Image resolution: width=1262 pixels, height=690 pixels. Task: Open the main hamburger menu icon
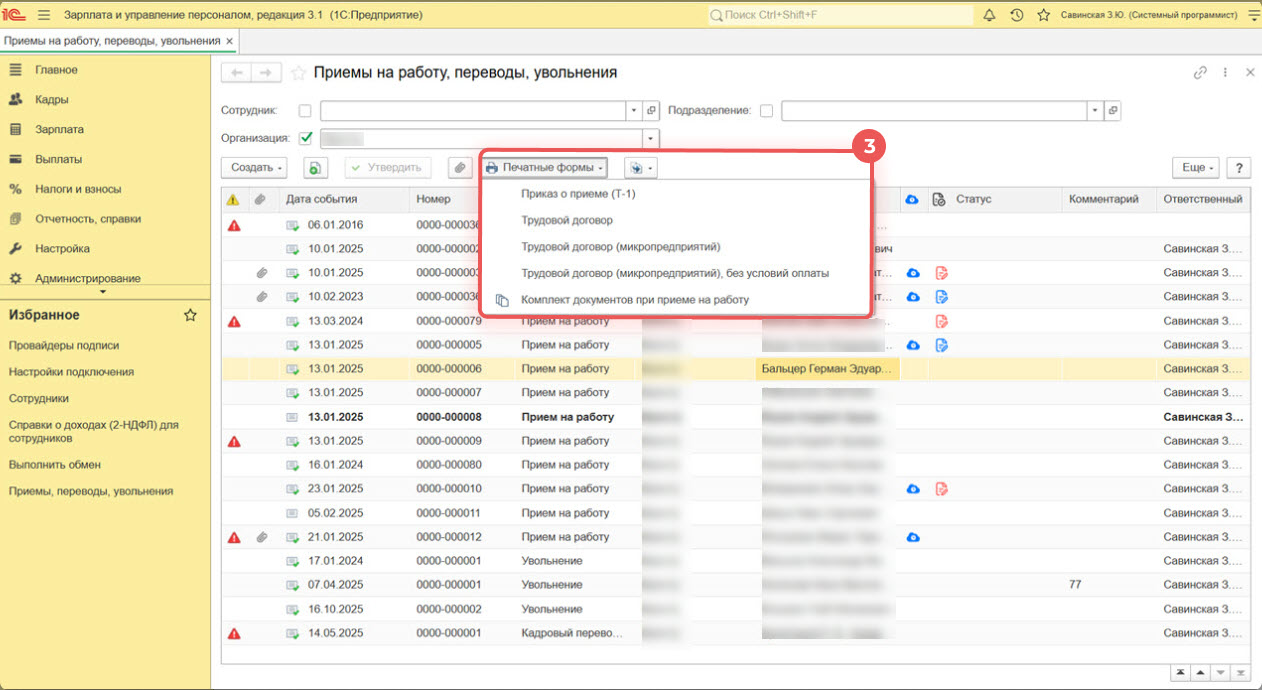[43, 15]
